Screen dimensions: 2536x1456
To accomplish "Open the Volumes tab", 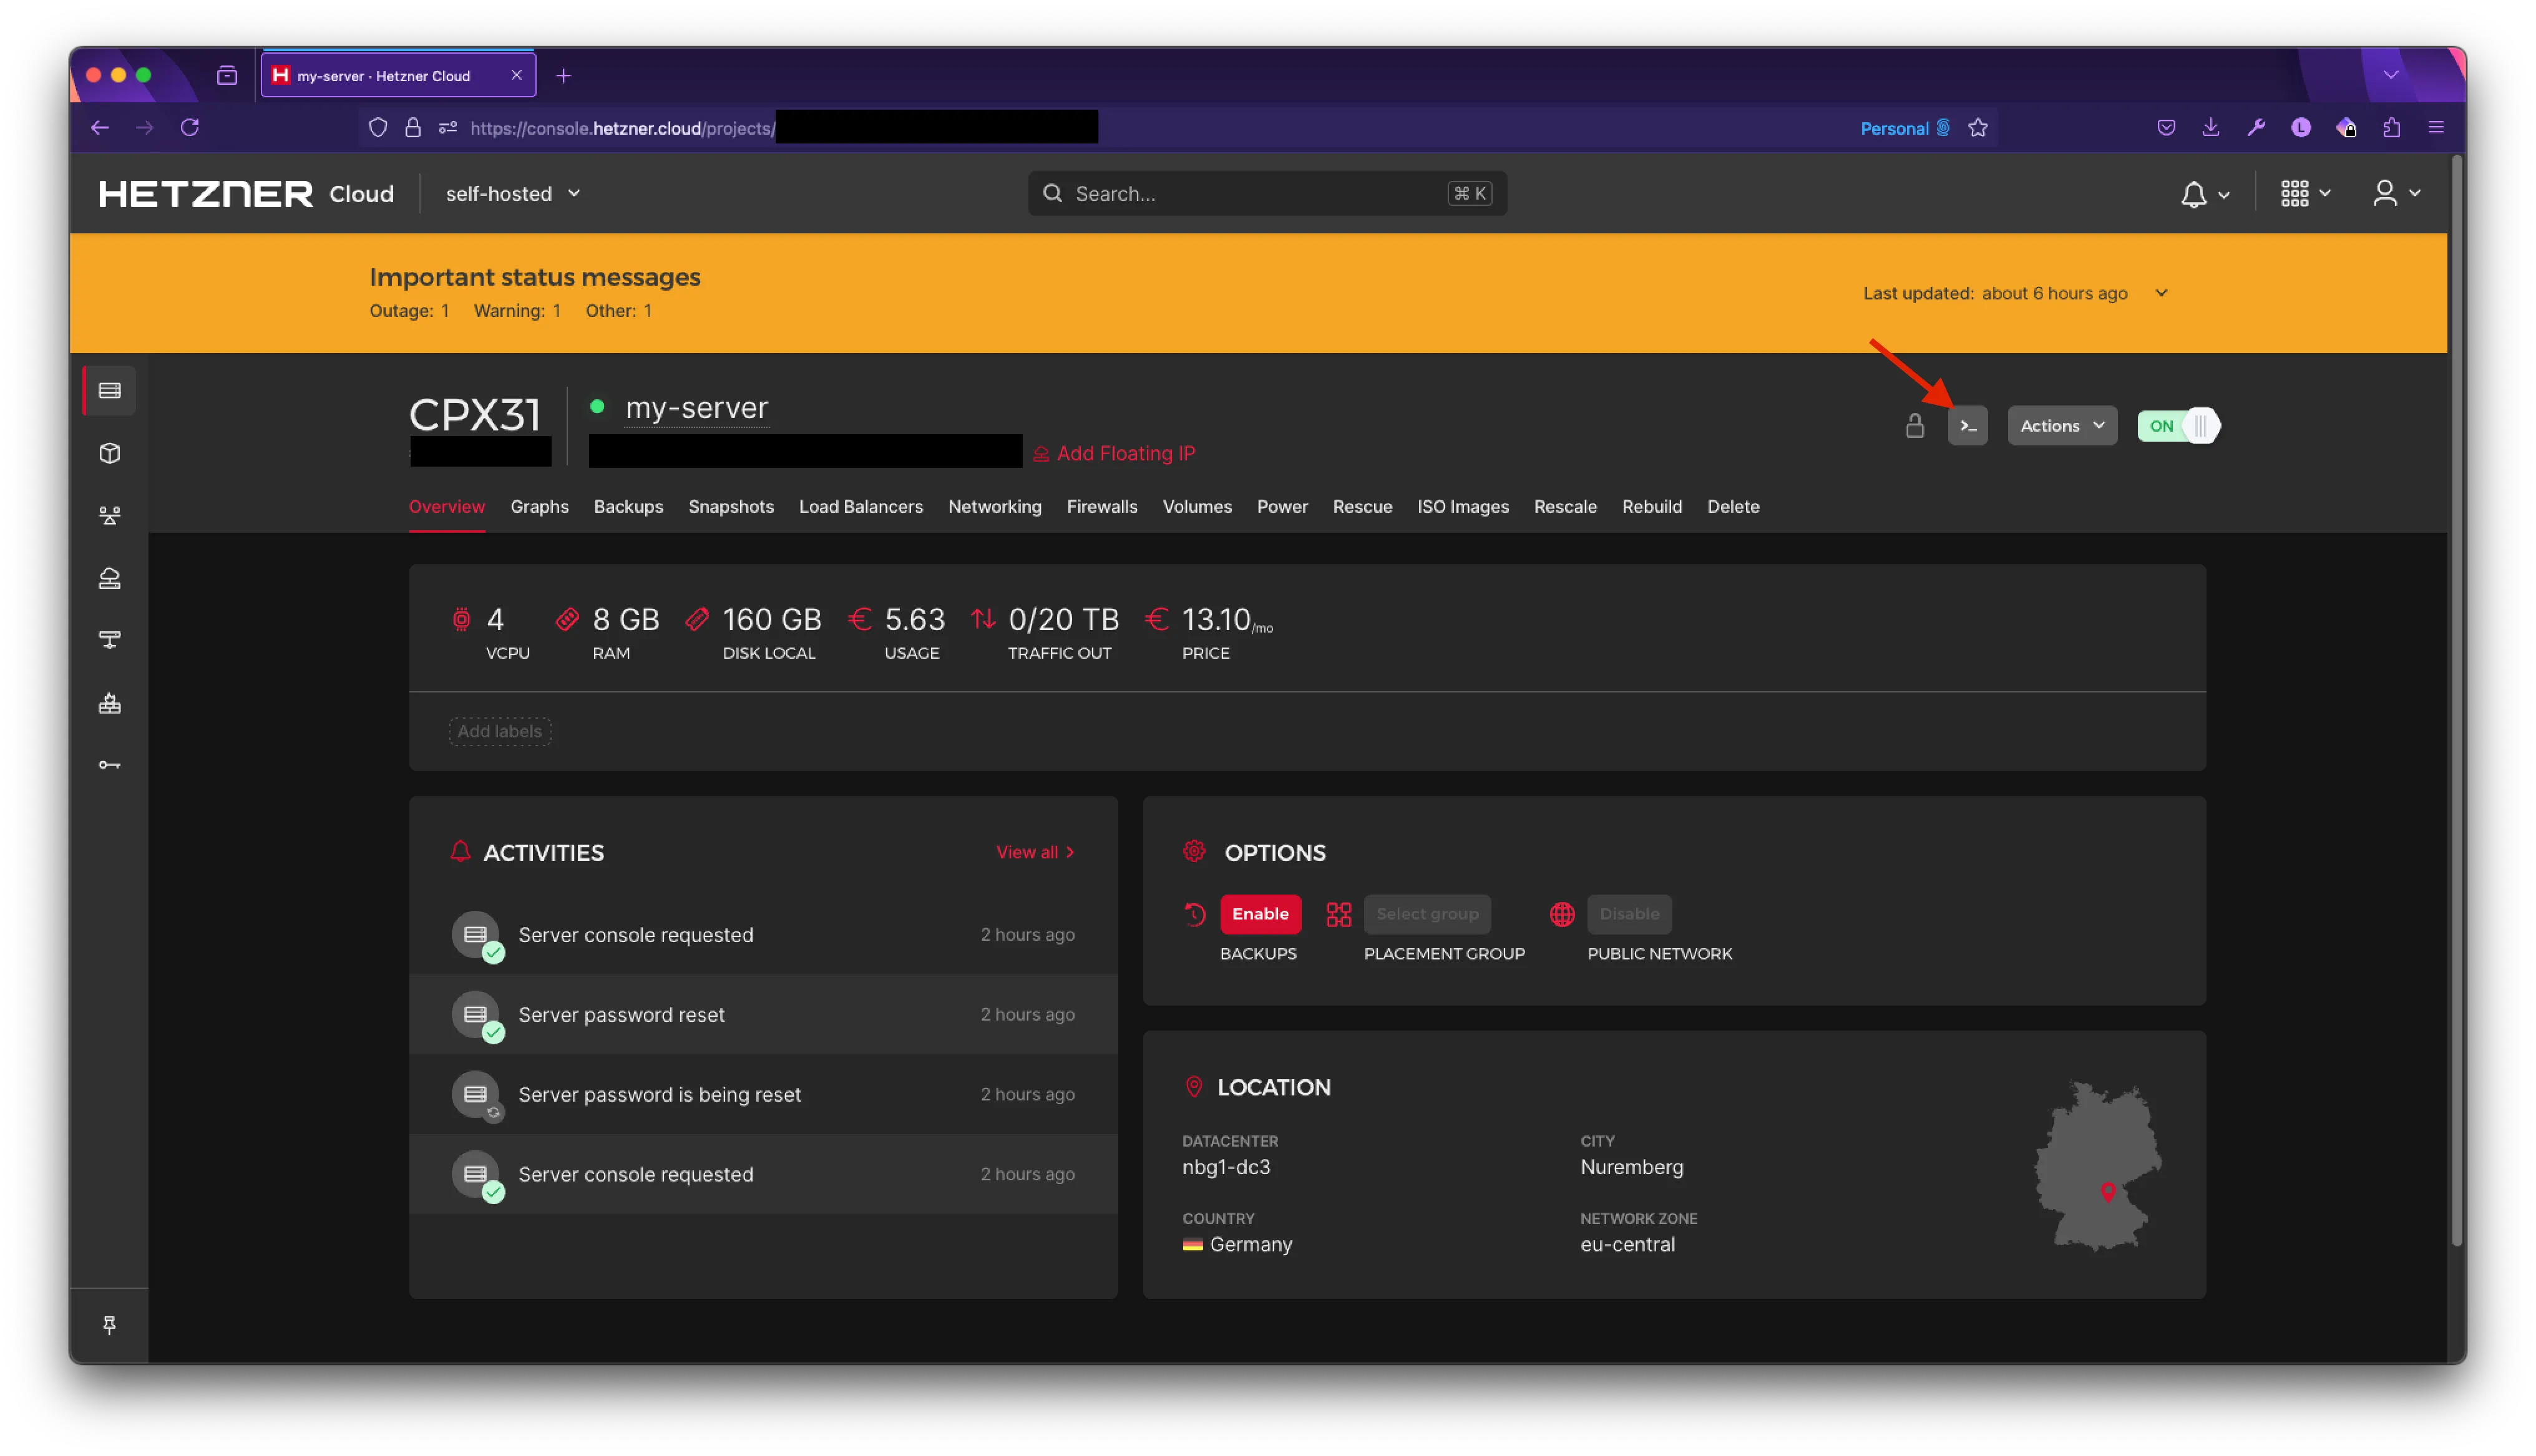I will pyautogui.click(x=1196, y=507).
